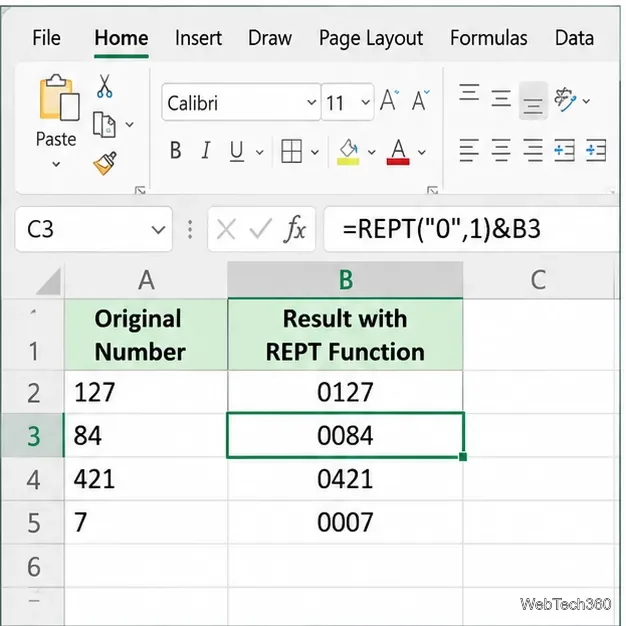
Task: Open Clipboard dialog launcher
Action: click(x=140, y=190)
